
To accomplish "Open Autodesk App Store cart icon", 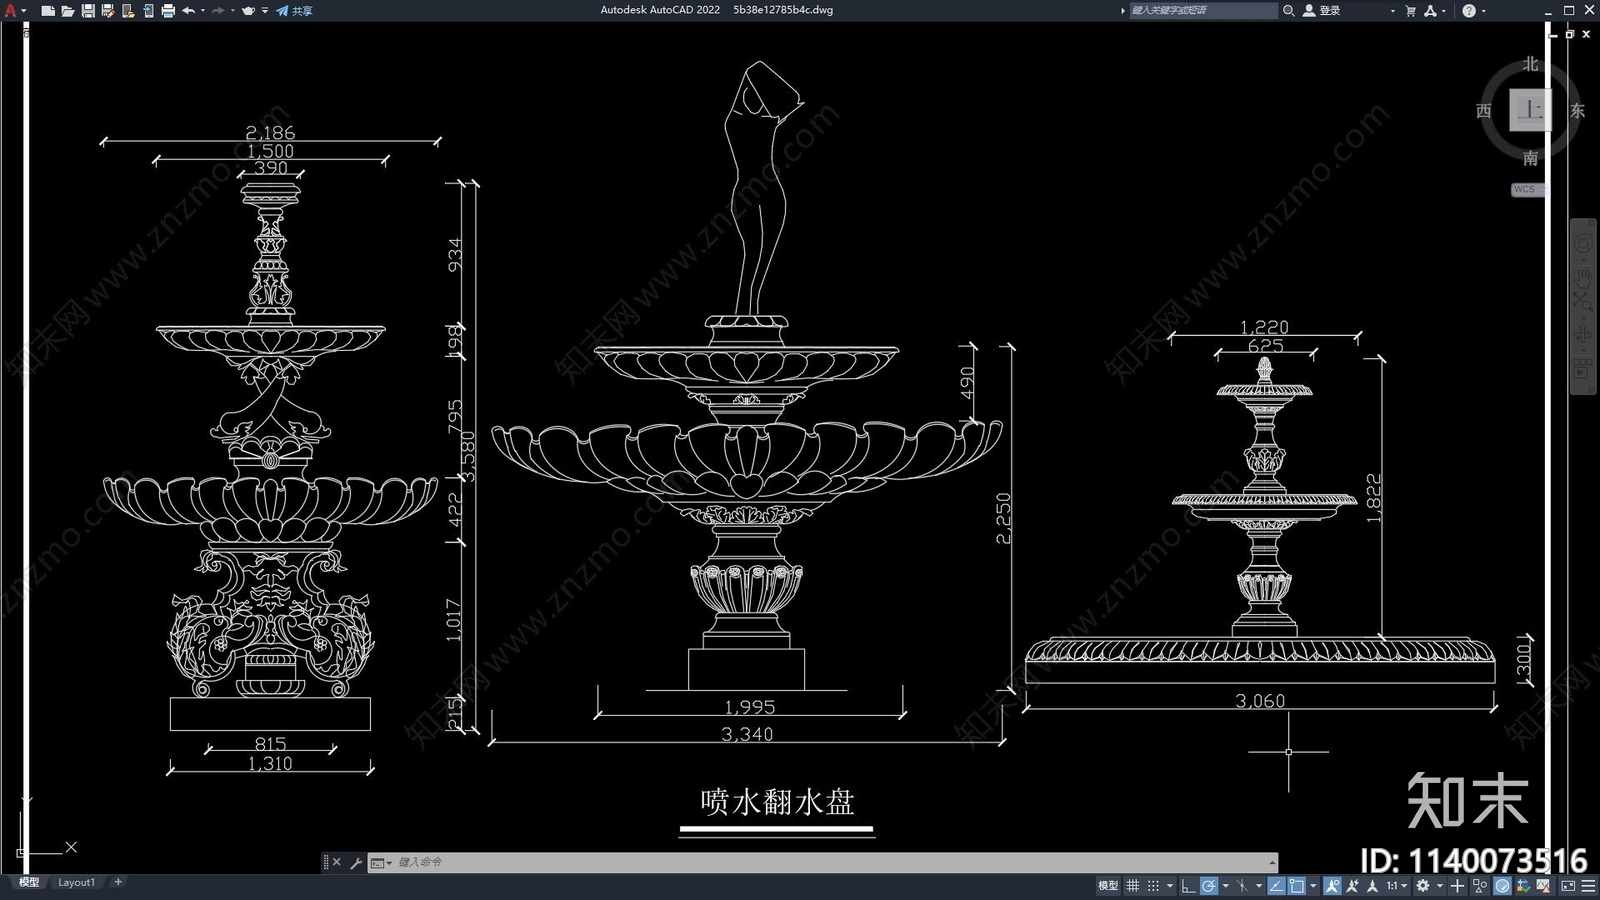I will 1411,10.
